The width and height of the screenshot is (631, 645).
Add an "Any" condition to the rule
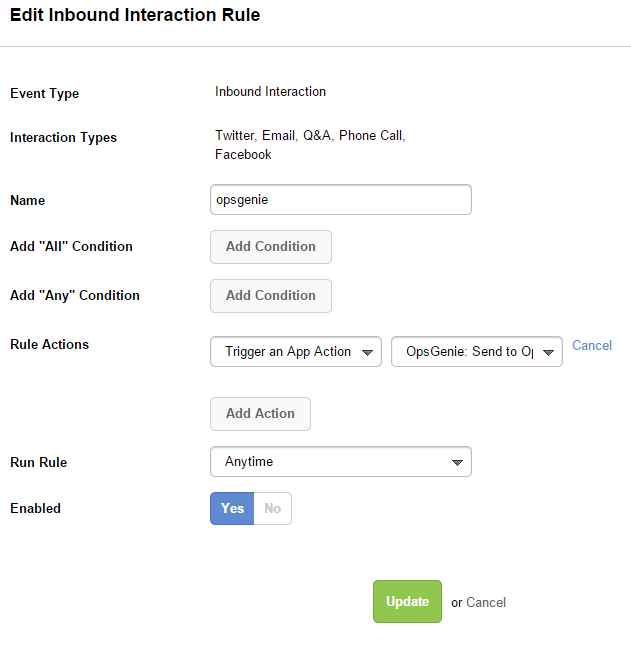270,296
